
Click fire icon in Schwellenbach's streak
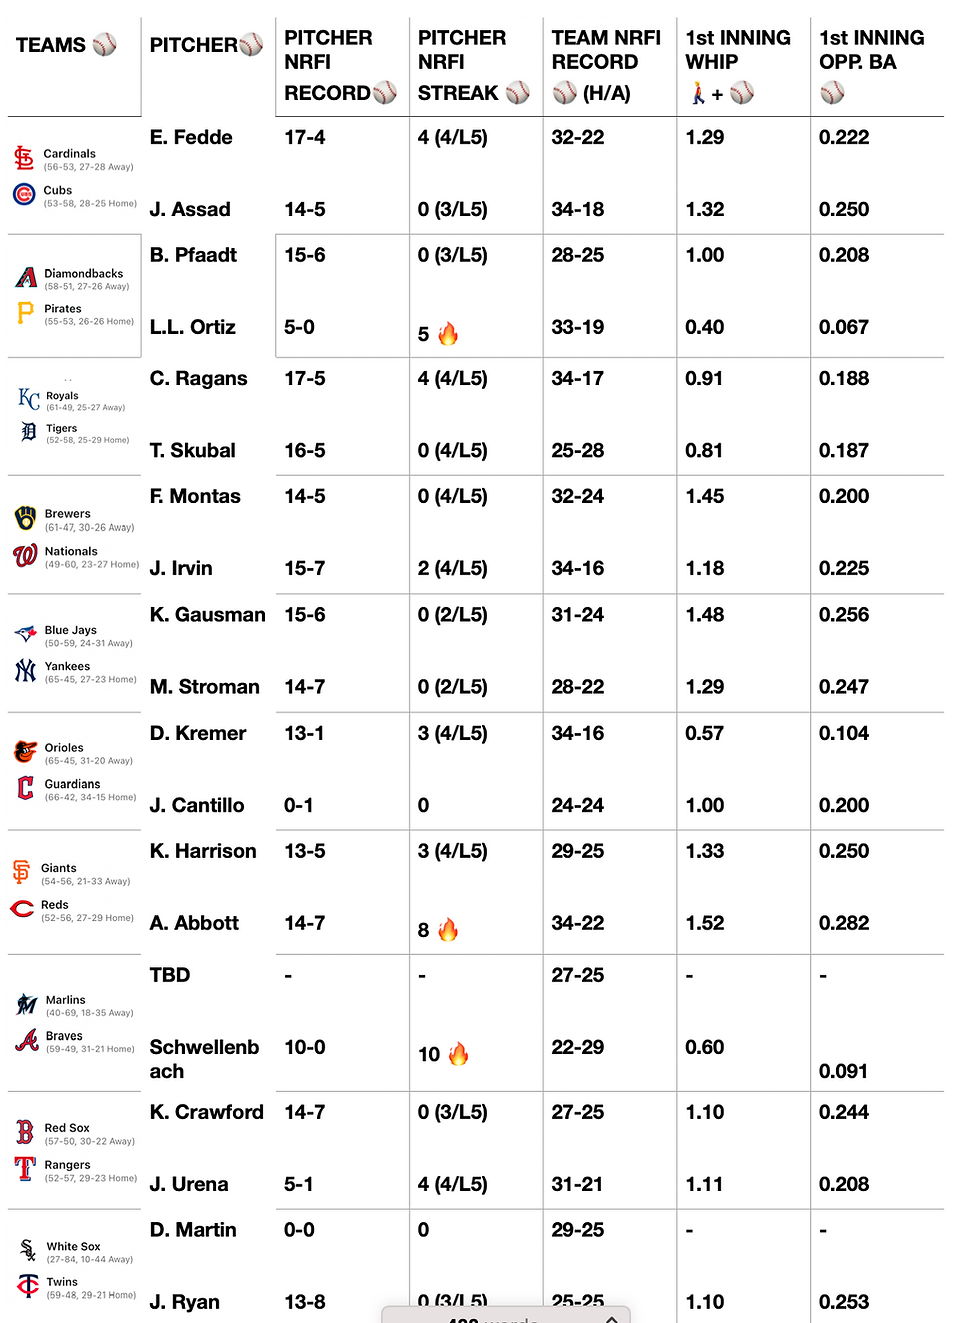[458, 1054]
